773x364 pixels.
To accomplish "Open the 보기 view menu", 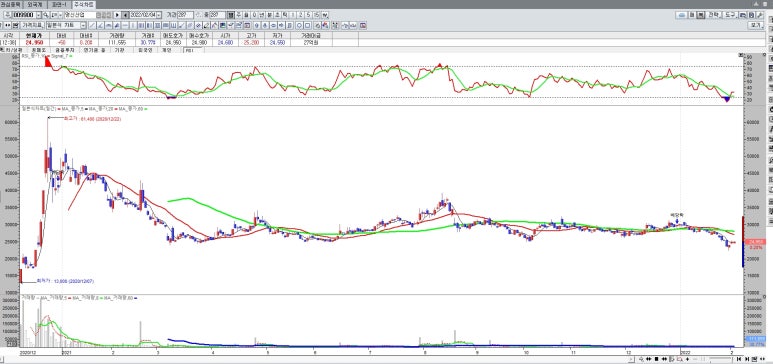I will [756, 25].
